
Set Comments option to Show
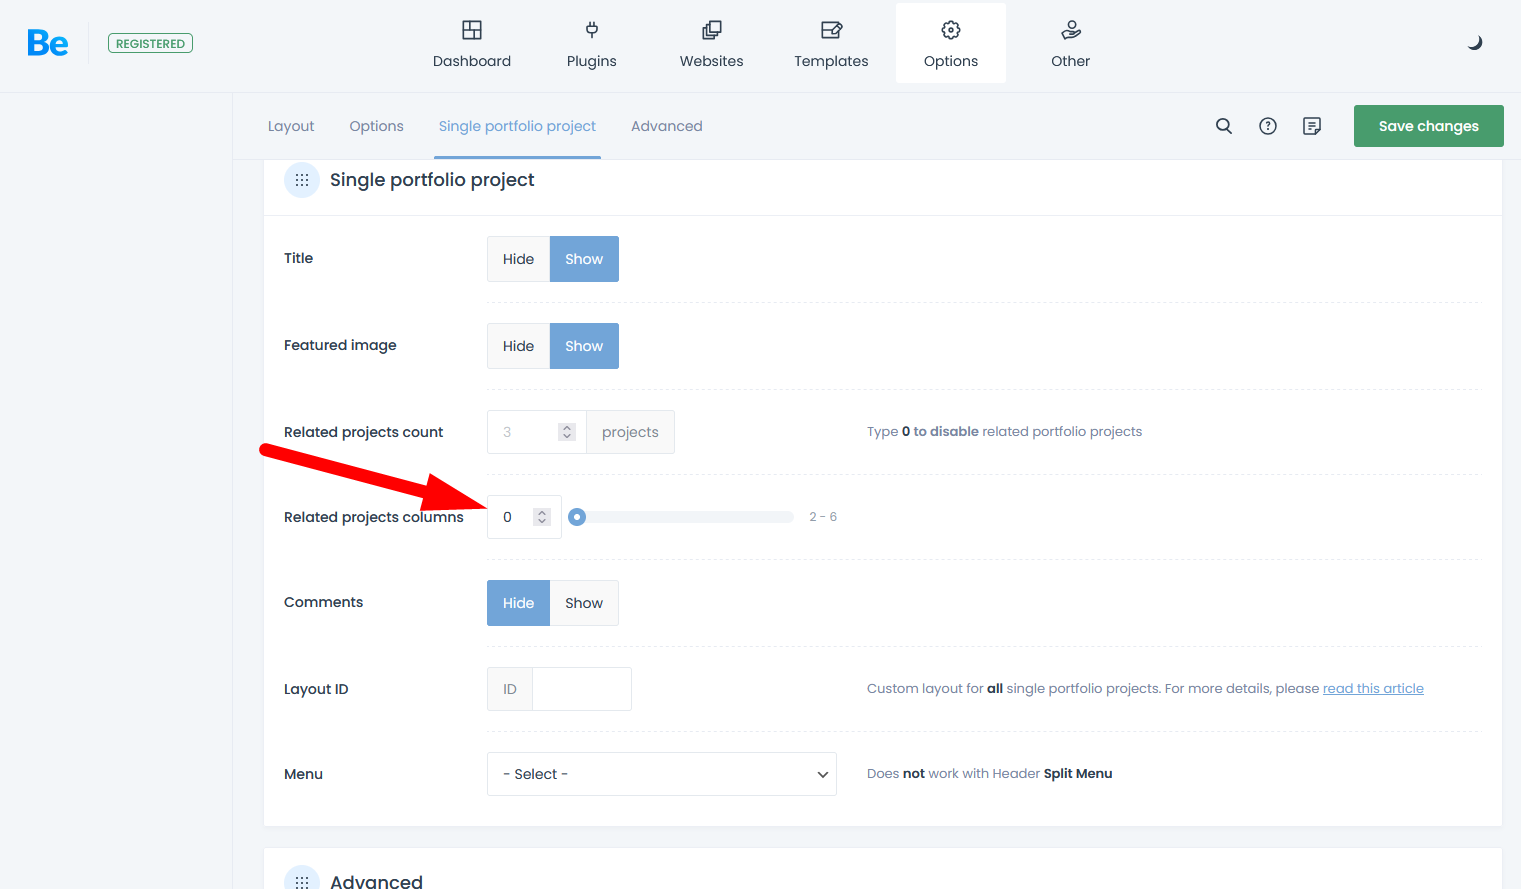coord(584,603)
